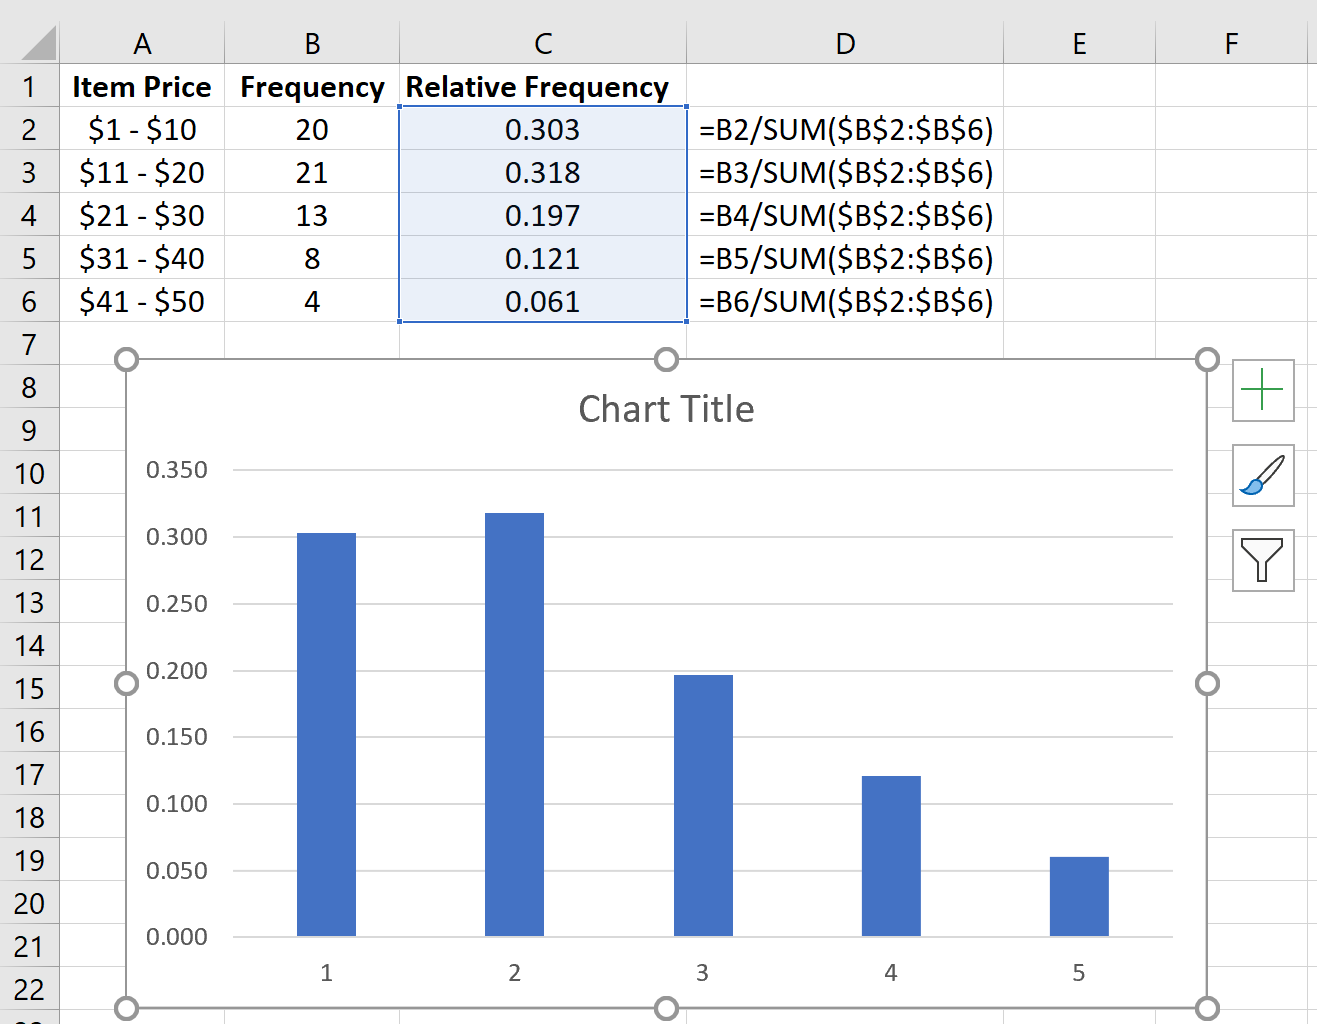Select relative frequency cell 0.197

543,216
